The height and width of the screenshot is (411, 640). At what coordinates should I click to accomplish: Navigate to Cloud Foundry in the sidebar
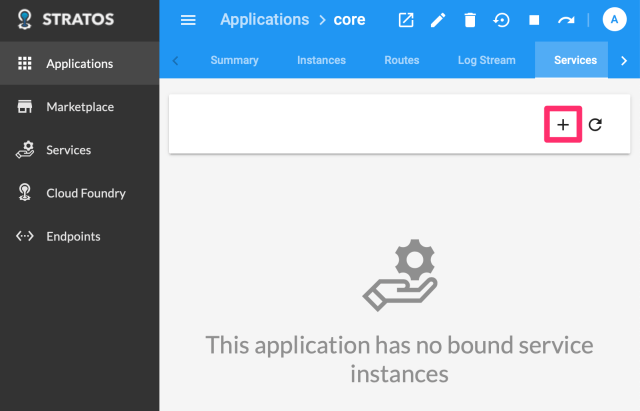(x=86, y=193)
